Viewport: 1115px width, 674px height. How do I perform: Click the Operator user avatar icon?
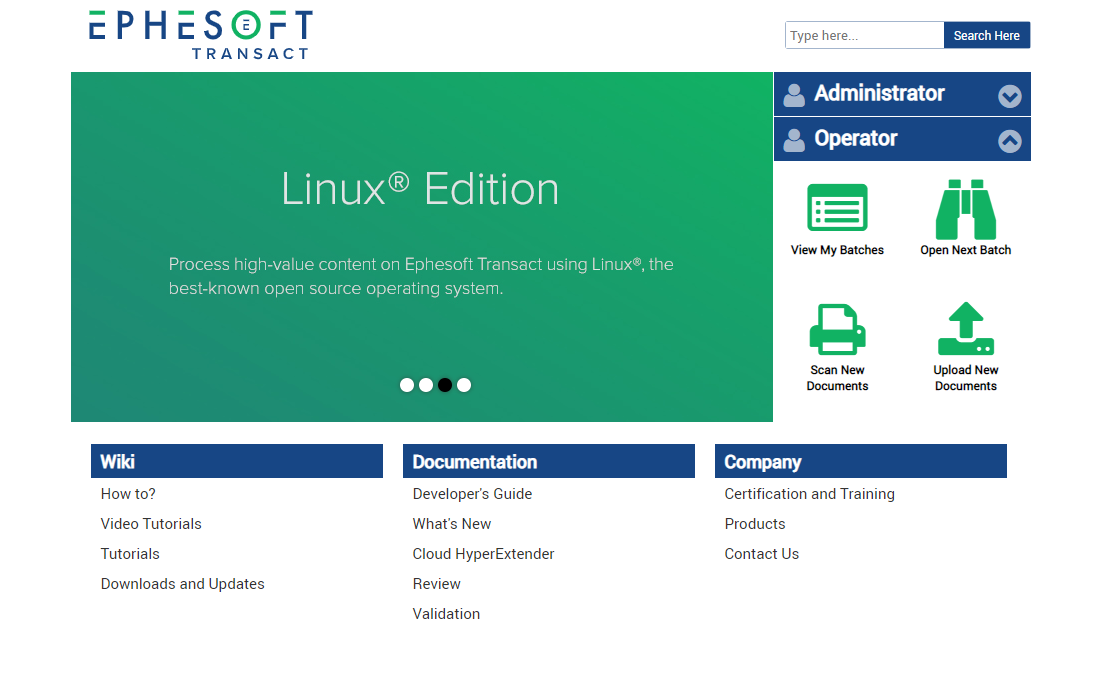tap(794, 139)
